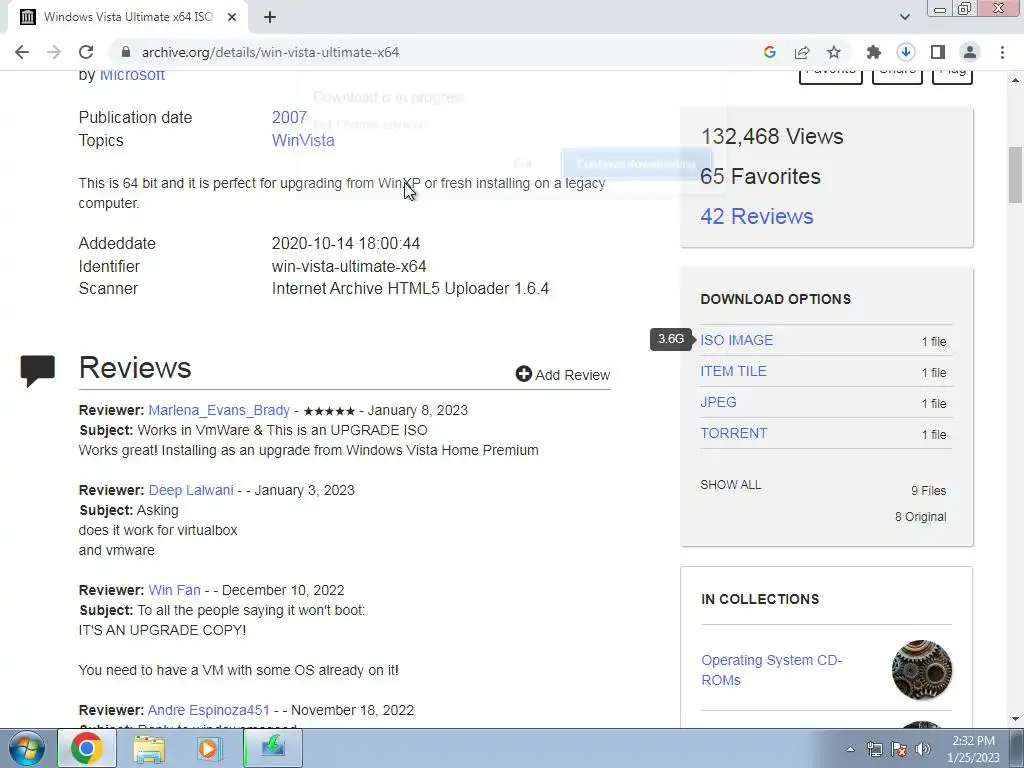Viewport: 1024px width, 768px height.
Task: Click the address bar URL
Action: 270,52
